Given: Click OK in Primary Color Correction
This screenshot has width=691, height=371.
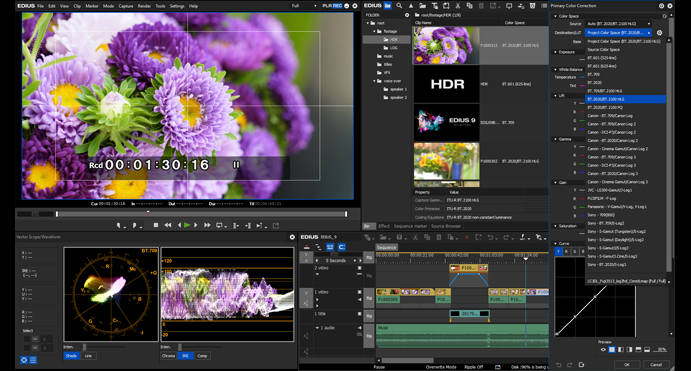Looking at the screenshot, I should [x=627, y=364].
